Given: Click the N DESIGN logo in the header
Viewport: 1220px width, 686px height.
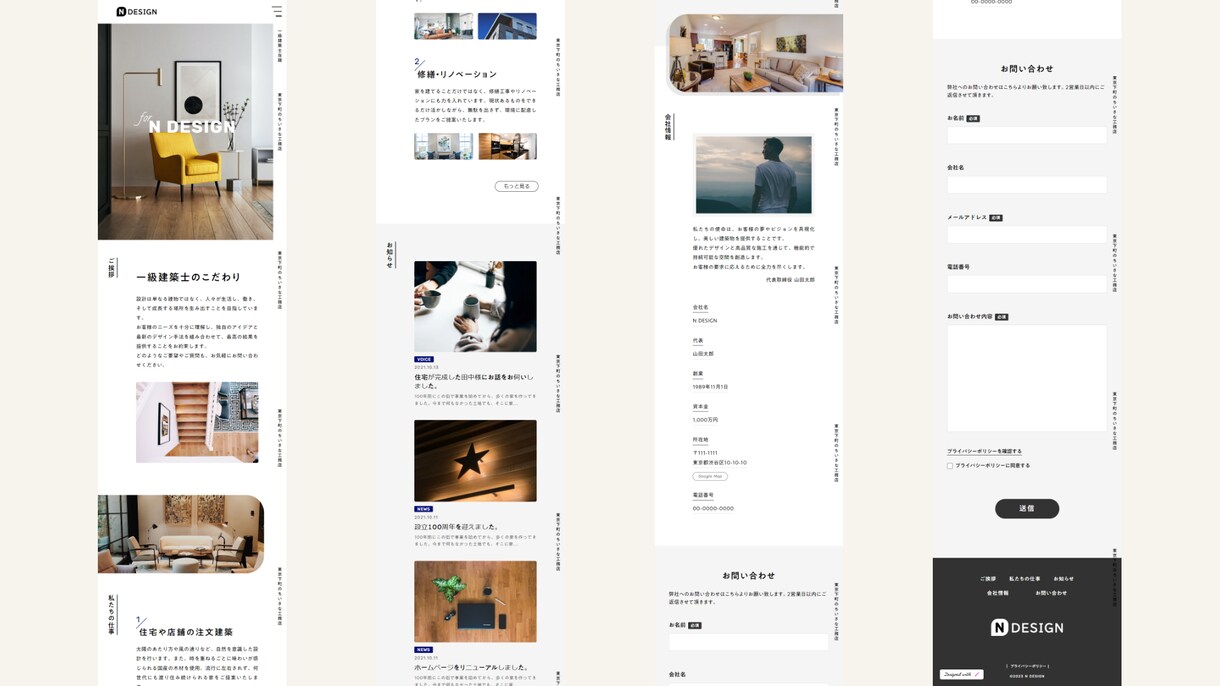Looking at the screenshot, I should pyautogui.click(x=137, y=12).
